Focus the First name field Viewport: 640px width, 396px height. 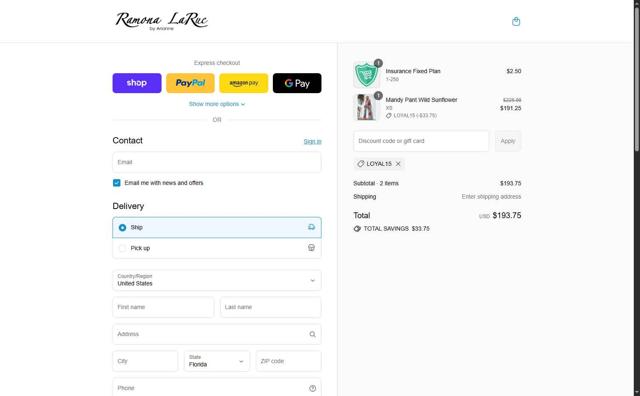163,307
